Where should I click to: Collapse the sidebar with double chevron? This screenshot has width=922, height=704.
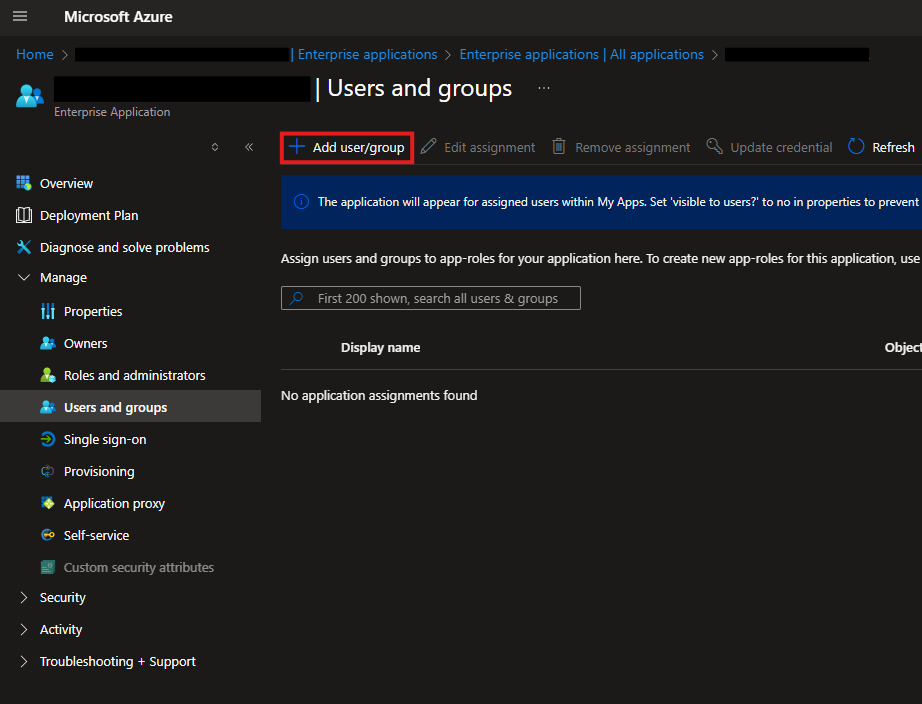pyautogui.click(x=249, y=147)
